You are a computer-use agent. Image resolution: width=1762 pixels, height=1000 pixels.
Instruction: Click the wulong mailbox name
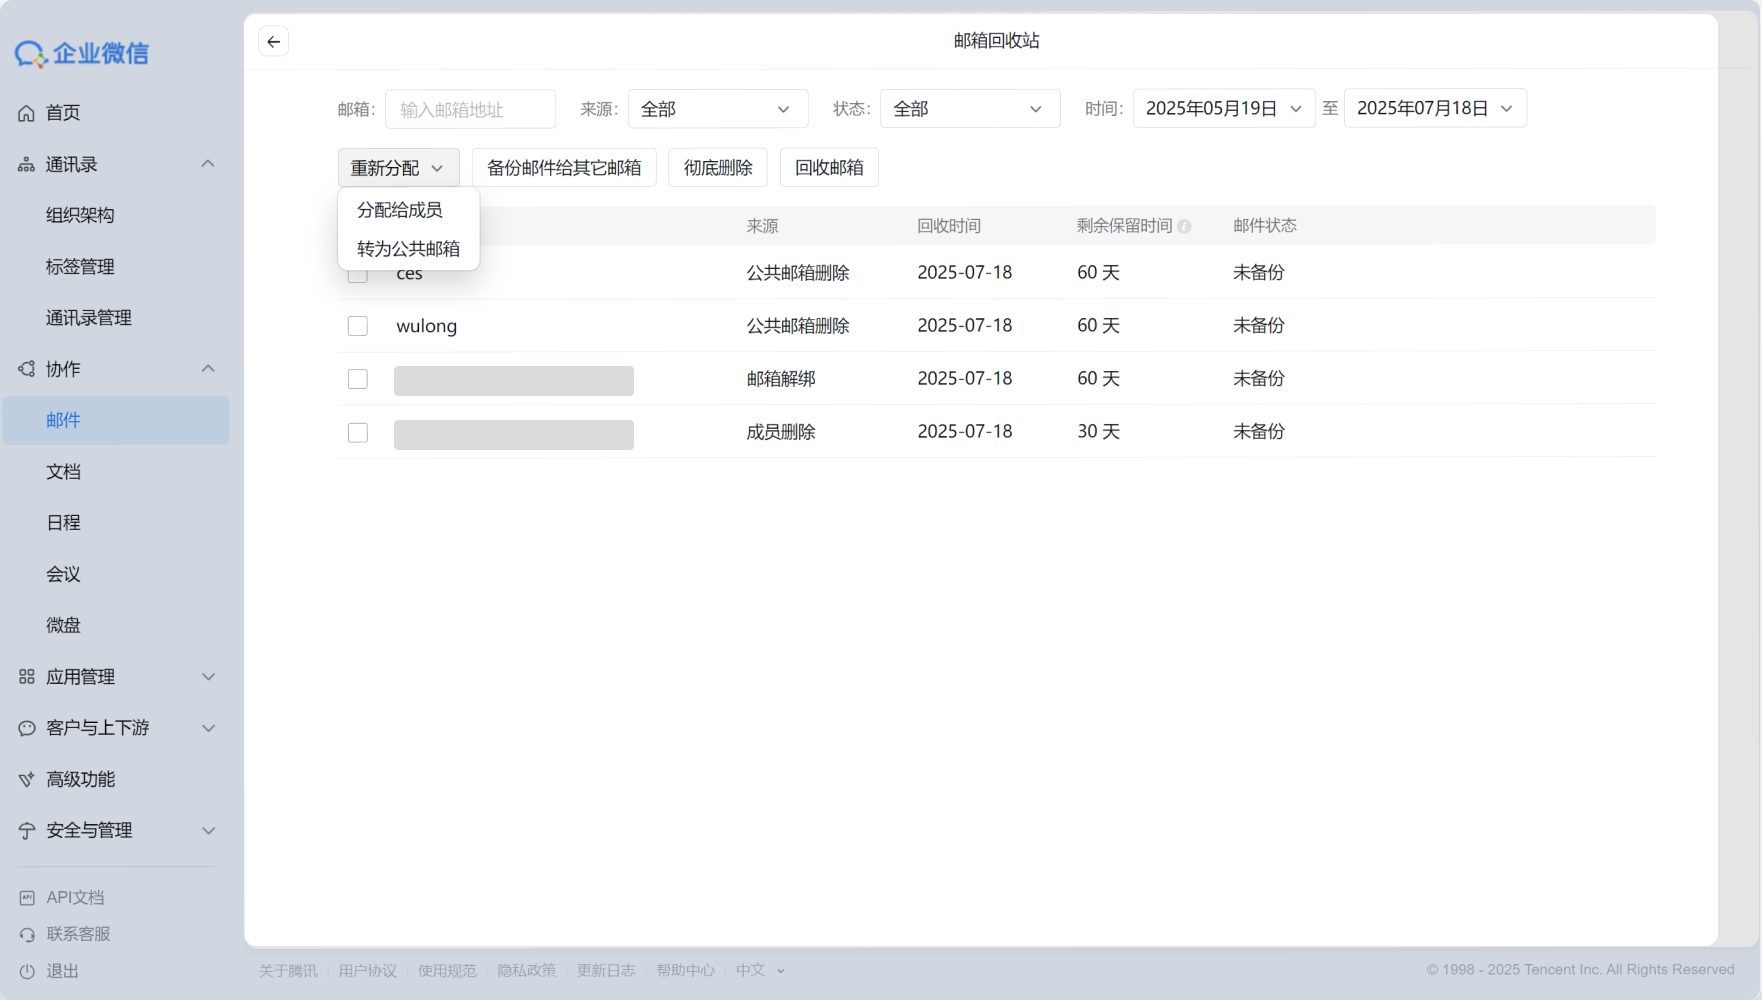pyautogui.click(x=427, y=326)
